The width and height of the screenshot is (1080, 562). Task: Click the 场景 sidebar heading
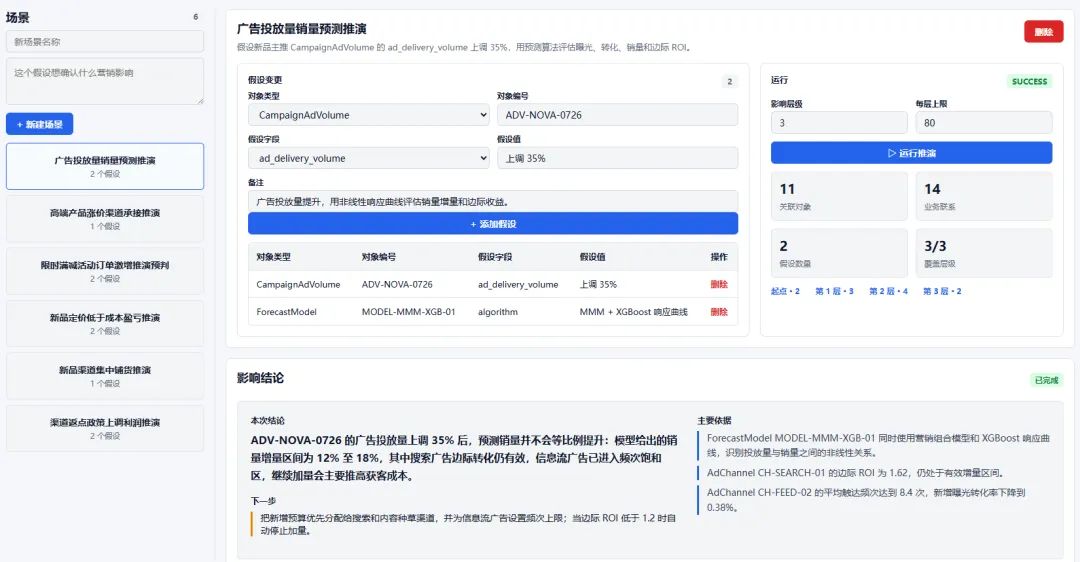point(18,17)
